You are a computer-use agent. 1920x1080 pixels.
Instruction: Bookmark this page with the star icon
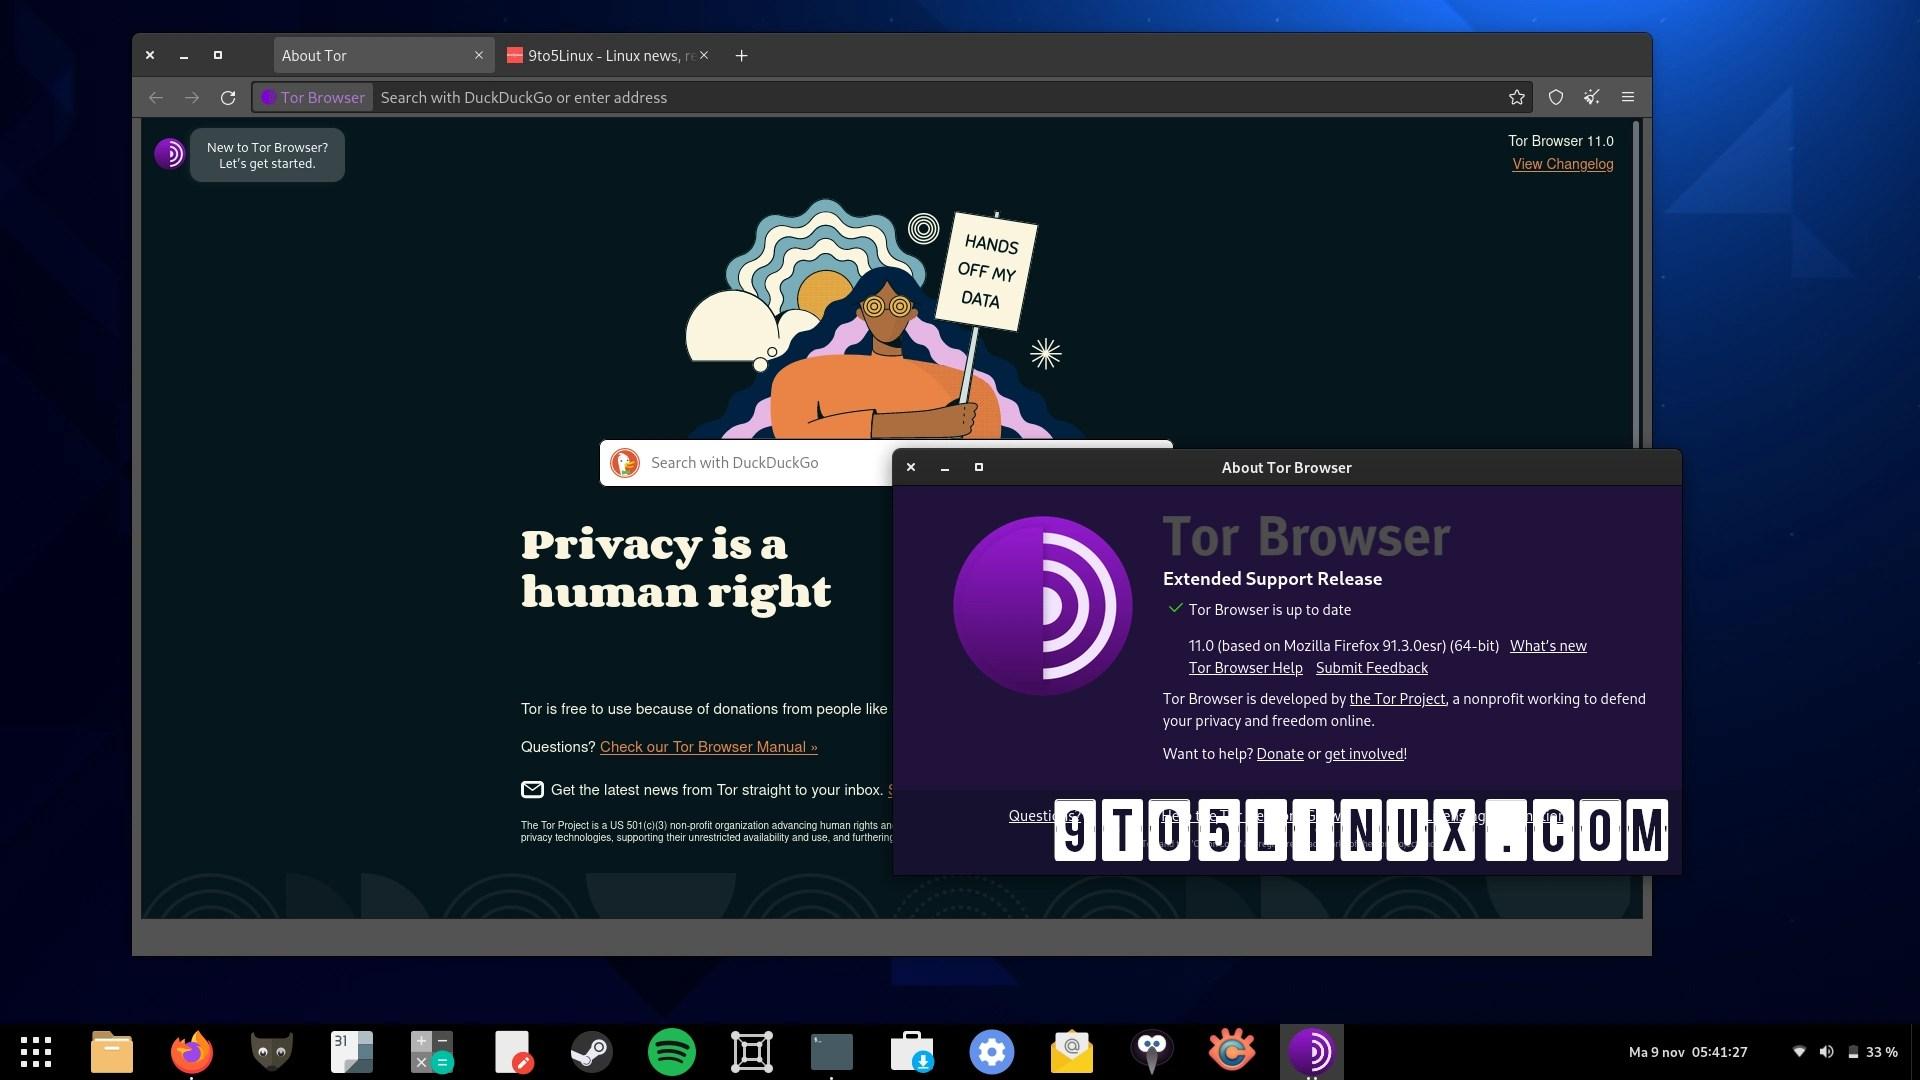(1517, 97)
